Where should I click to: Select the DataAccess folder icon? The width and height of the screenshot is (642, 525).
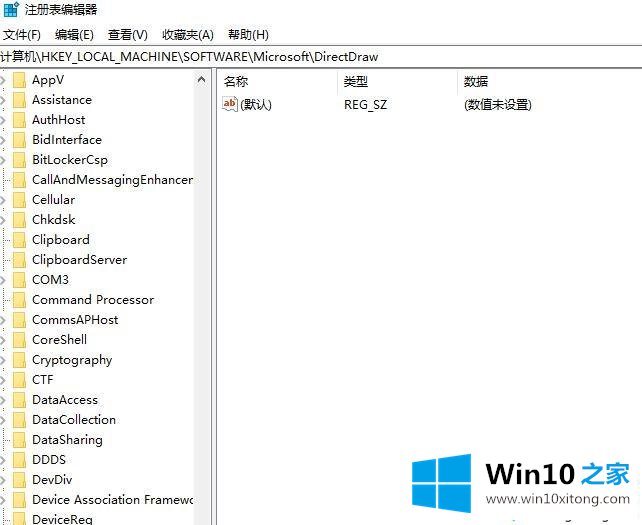(19, 400)
